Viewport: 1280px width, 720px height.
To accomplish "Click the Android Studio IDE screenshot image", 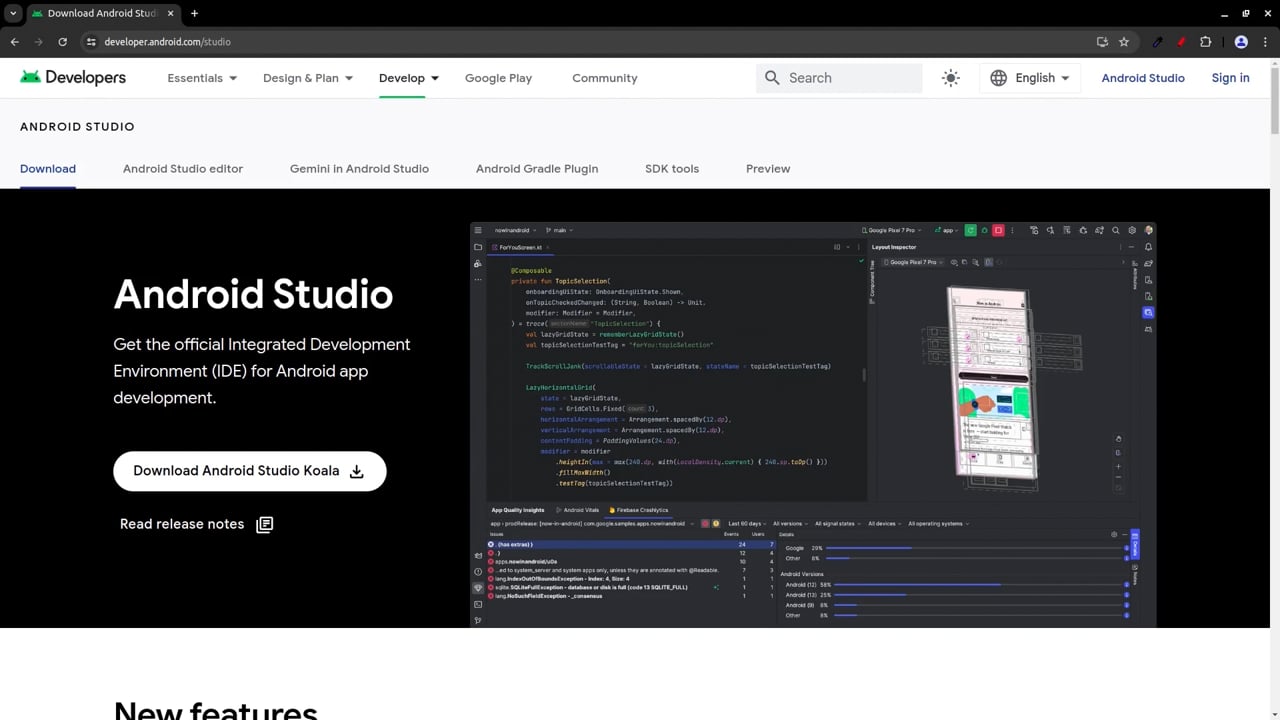I will coord(813,425).
